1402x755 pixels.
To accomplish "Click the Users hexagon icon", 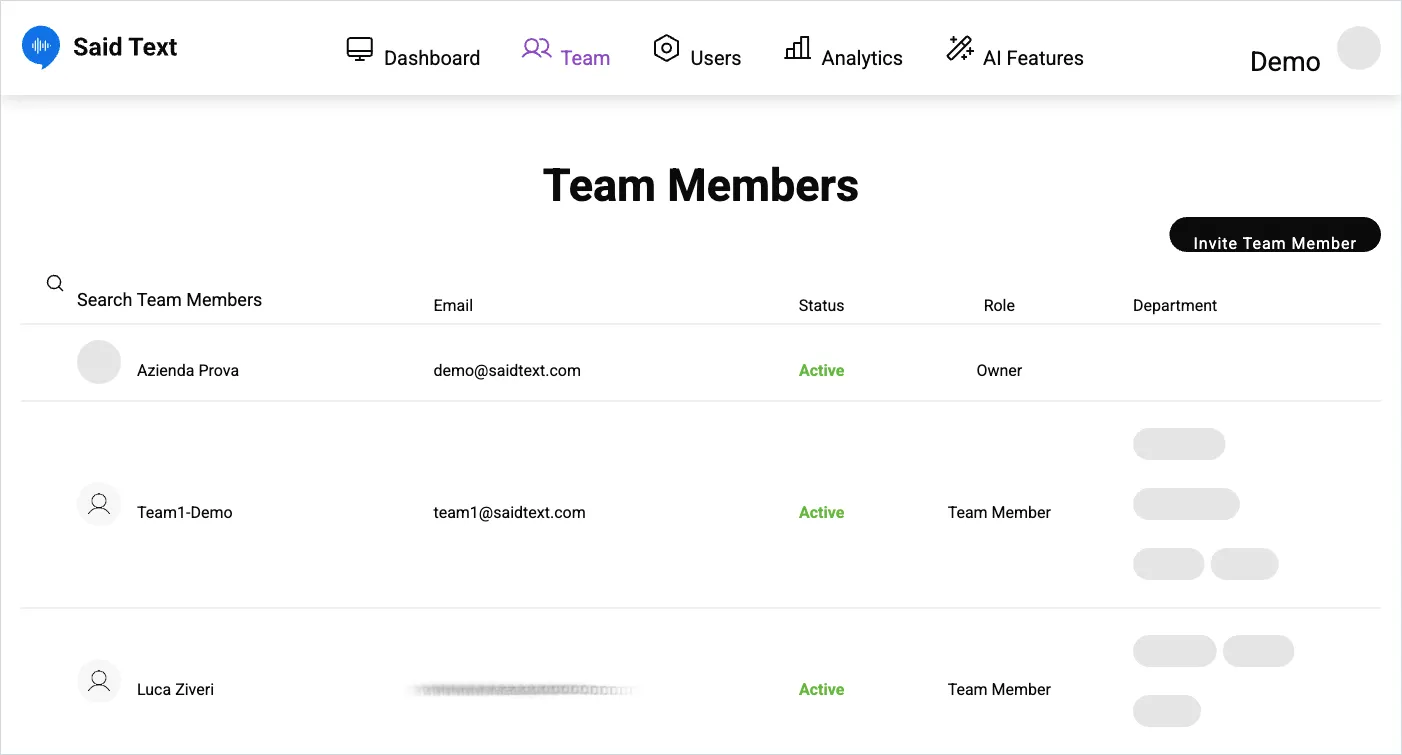I will [666, 48].
